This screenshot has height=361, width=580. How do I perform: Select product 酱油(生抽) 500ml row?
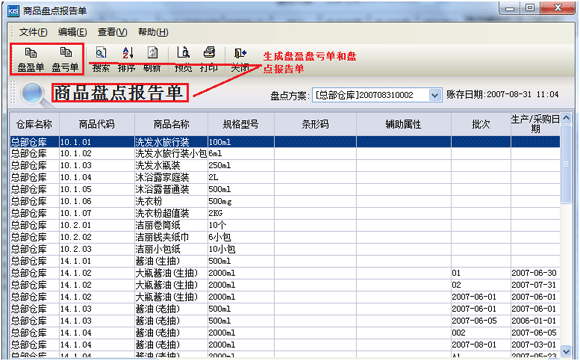[x=285, y=261]
